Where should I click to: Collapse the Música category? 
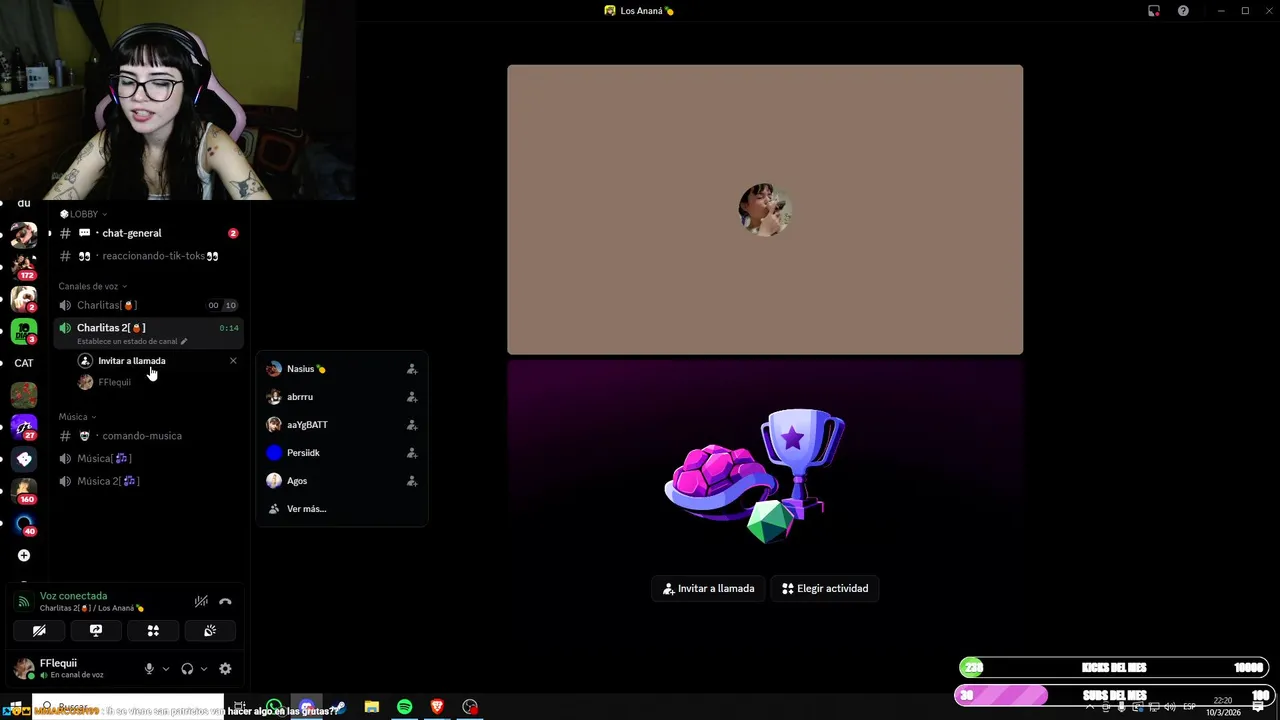coord(77,417)
